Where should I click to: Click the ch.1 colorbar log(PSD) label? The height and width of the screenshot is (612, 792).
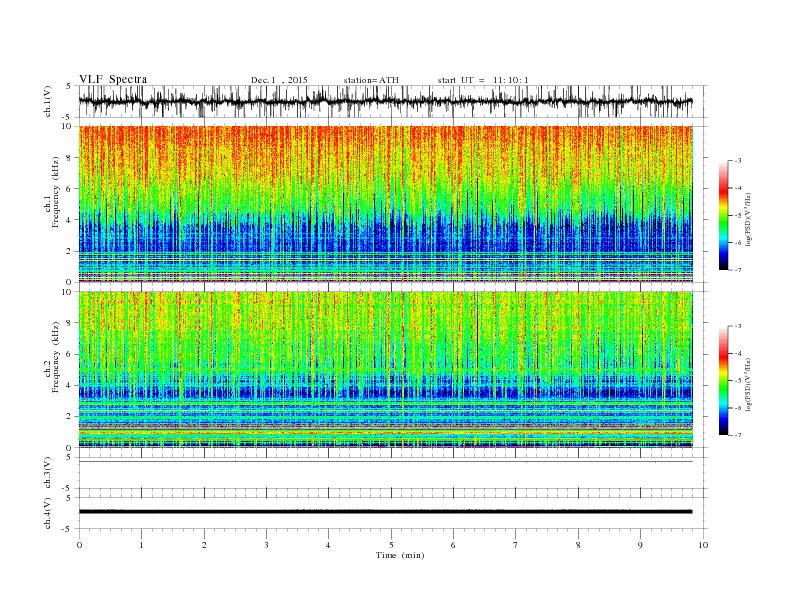(x=749, y=220)
